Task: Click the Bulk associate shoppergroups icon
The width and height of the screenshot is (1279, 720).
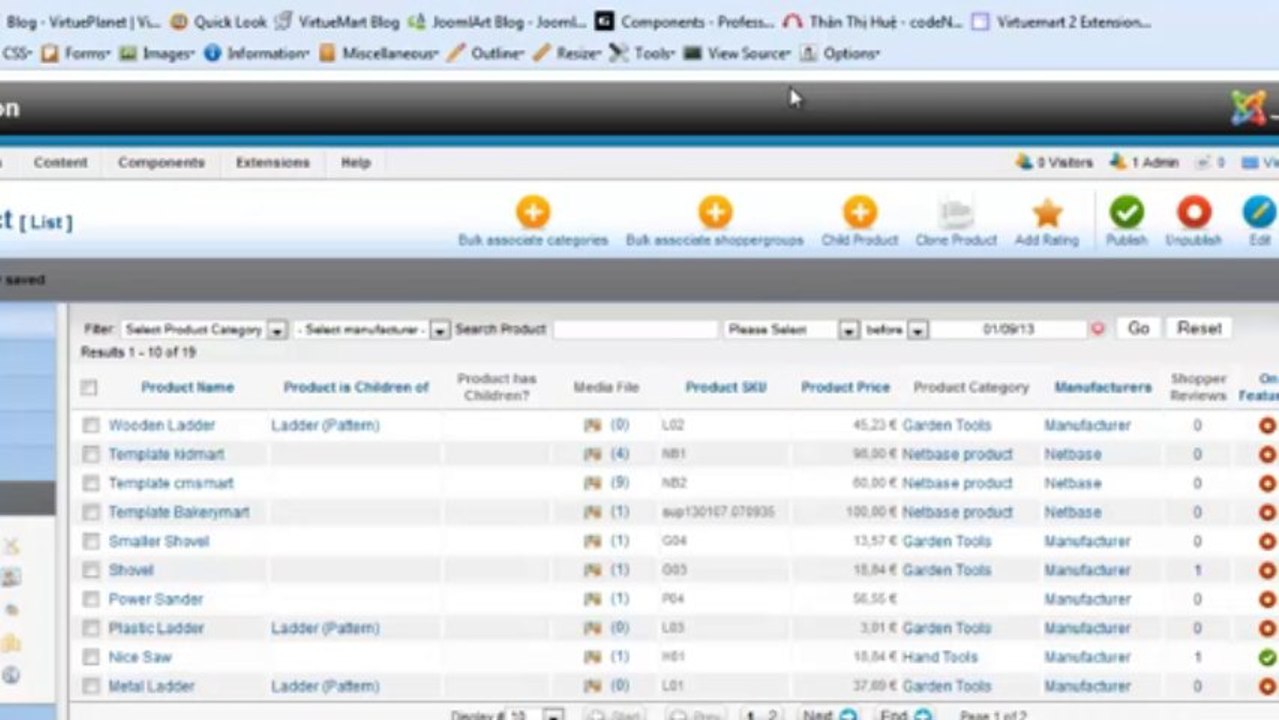Action: pyautogui.click(x=715, y=212)
